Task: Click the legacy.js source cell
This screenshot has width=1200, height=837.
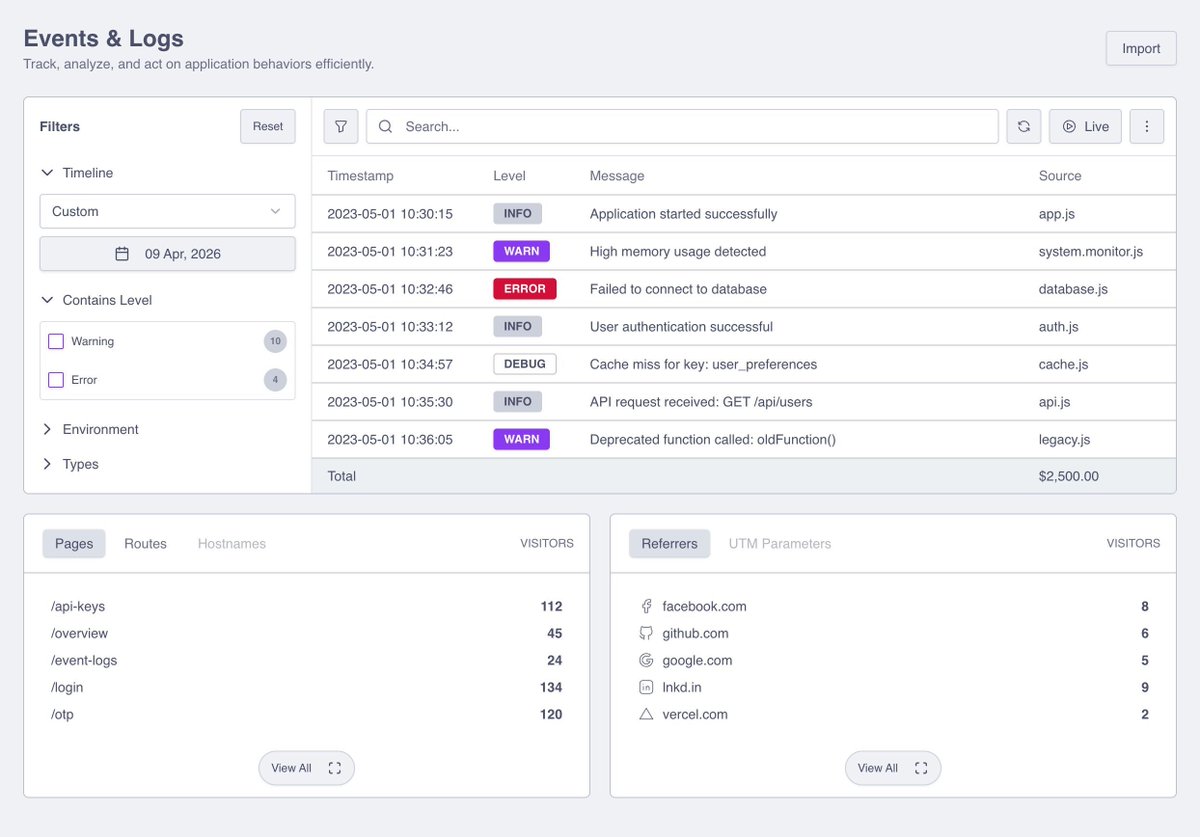Action: pos(1064,439)
